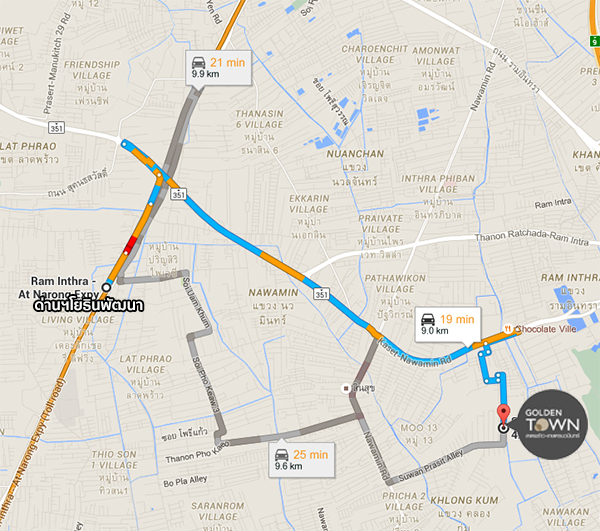Choose the 21 min 9.9 km route
This screenshot has width=600, height=531.
click(218, 67)
